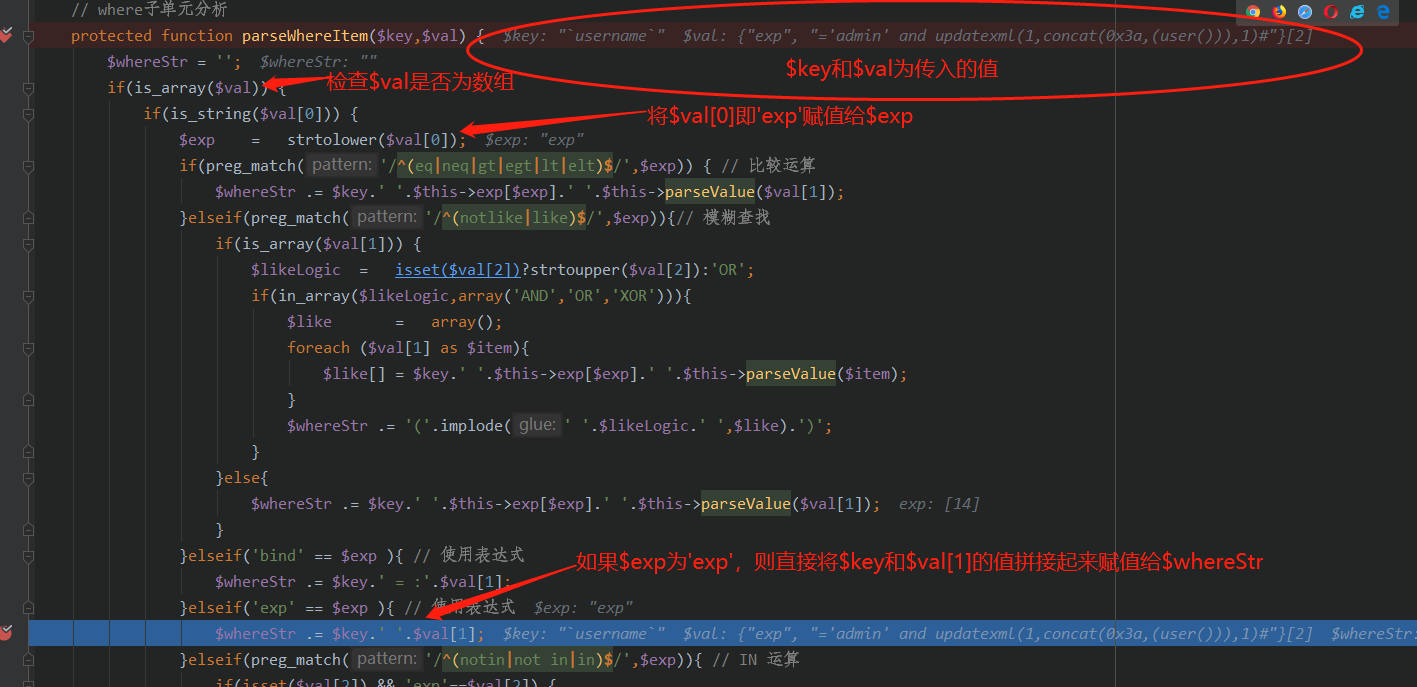Click parseValue call inside the foreach loop
The width and height of the screenshot is (1417, 687).
[x=790, y=374]
